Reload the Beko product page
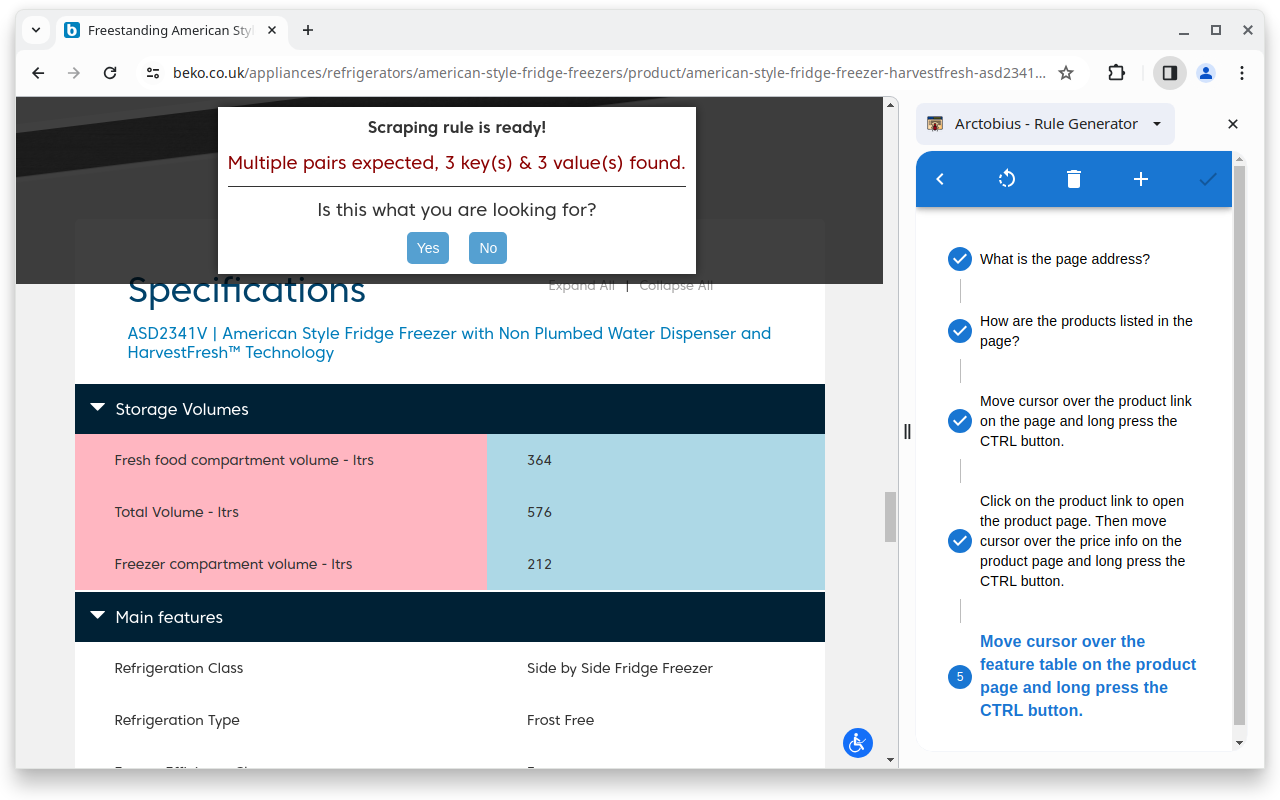The image size is (1280, 800). (110, 72)
